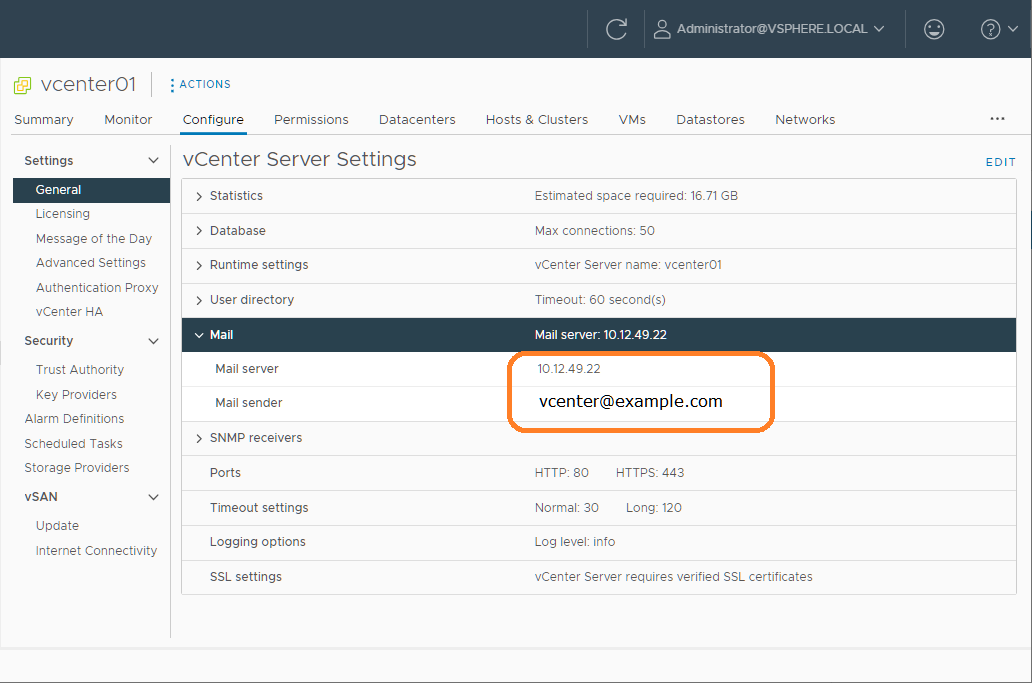Click the 'Normal: 30' timeout value
Image resolution: width=1032 pixels, height=683 pixels.
(566, 508)
